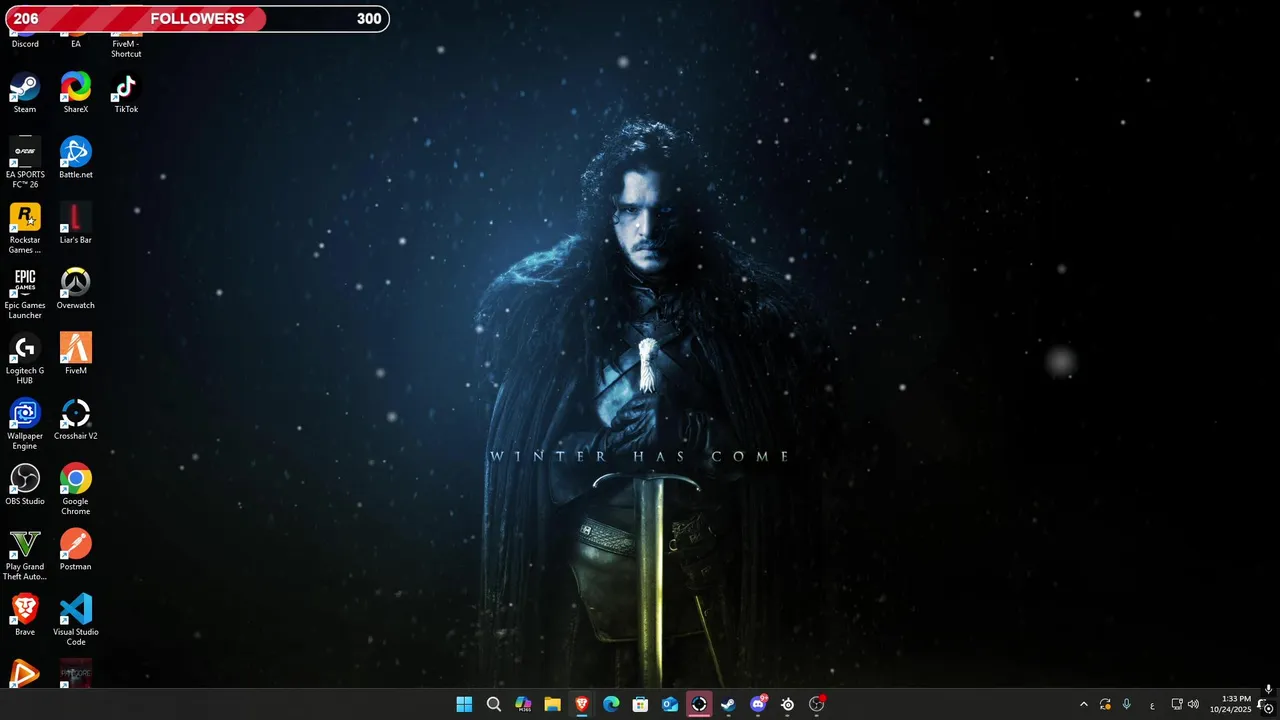
Task: Open the Epic Games Launcher shortcut
Action: point(25,293)
